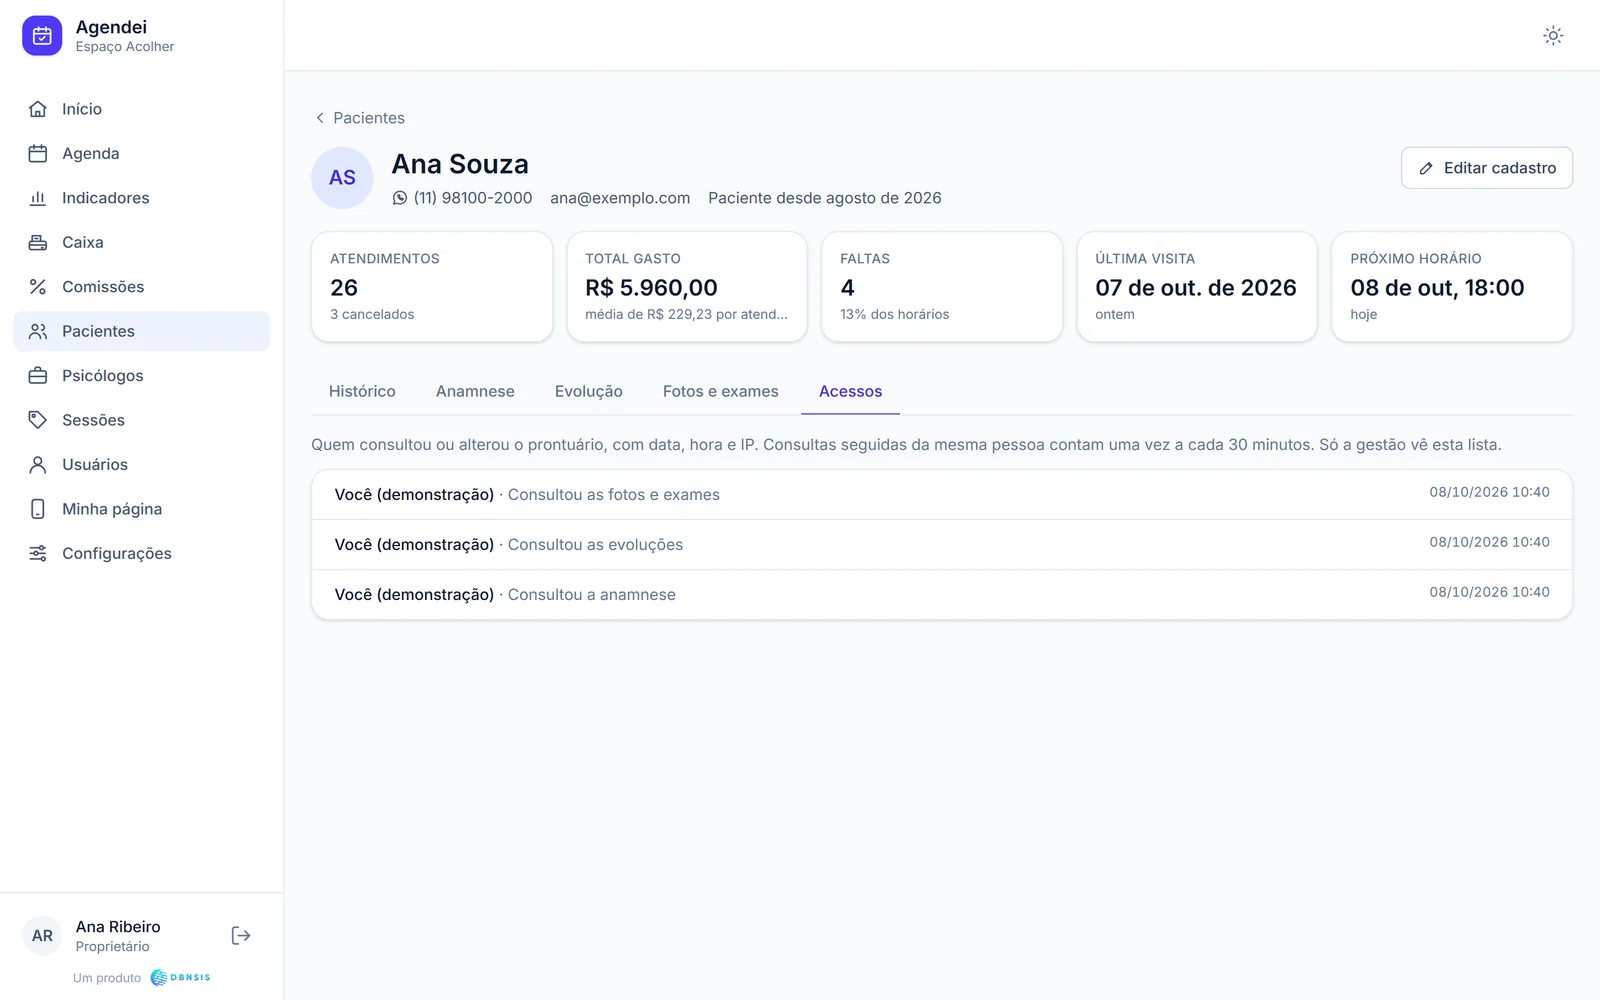Image resolution: width=1600 pixels, height=1000 pixels.
Task: Click the Comissões percent icon
Action: tap(38, 287)
